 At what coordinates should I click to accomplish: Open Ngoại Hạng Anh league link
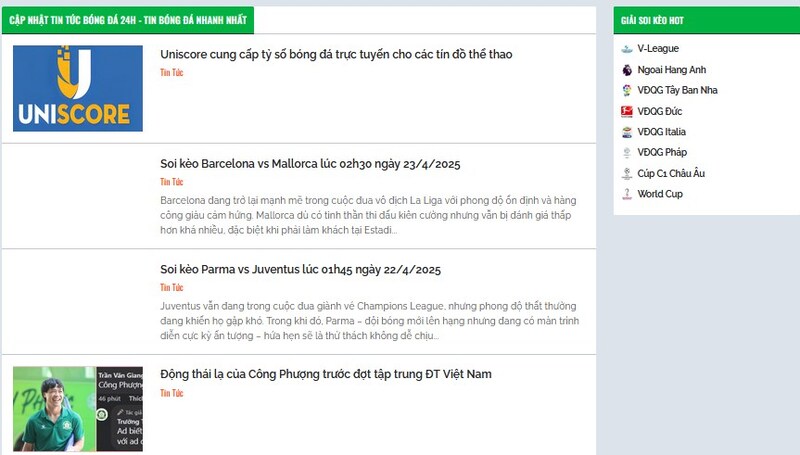click(x=671, y=70)
